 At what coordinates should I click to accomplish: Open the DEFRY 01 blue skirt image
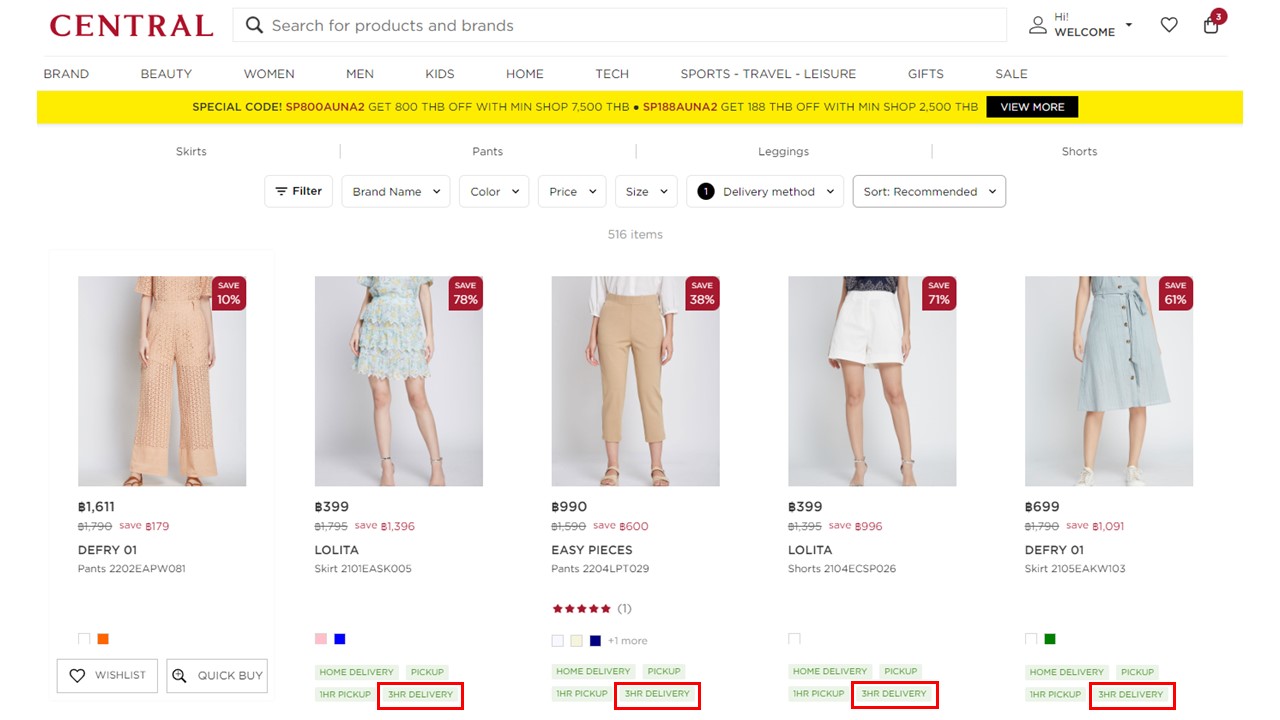coord(1109,381)
